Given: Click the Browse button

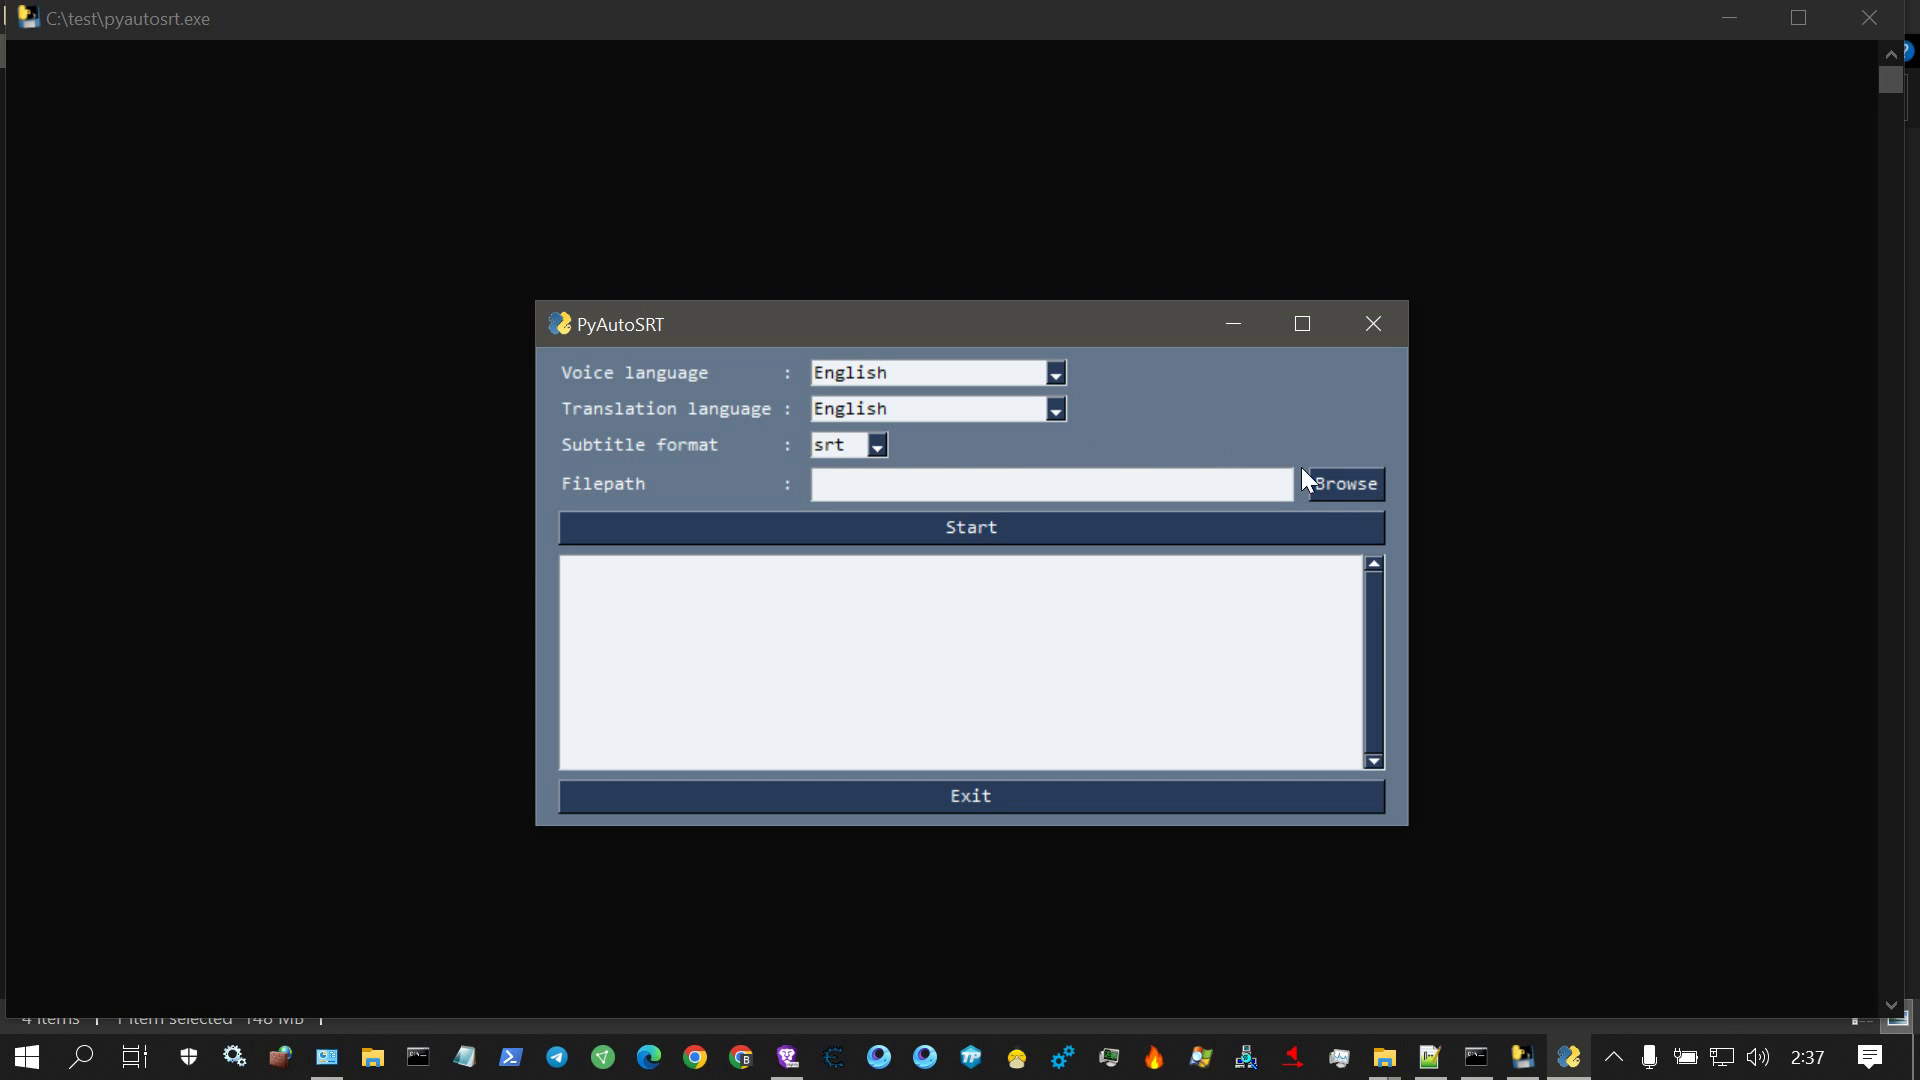Looking at the screenshot, I should [x=1346, y=484].
